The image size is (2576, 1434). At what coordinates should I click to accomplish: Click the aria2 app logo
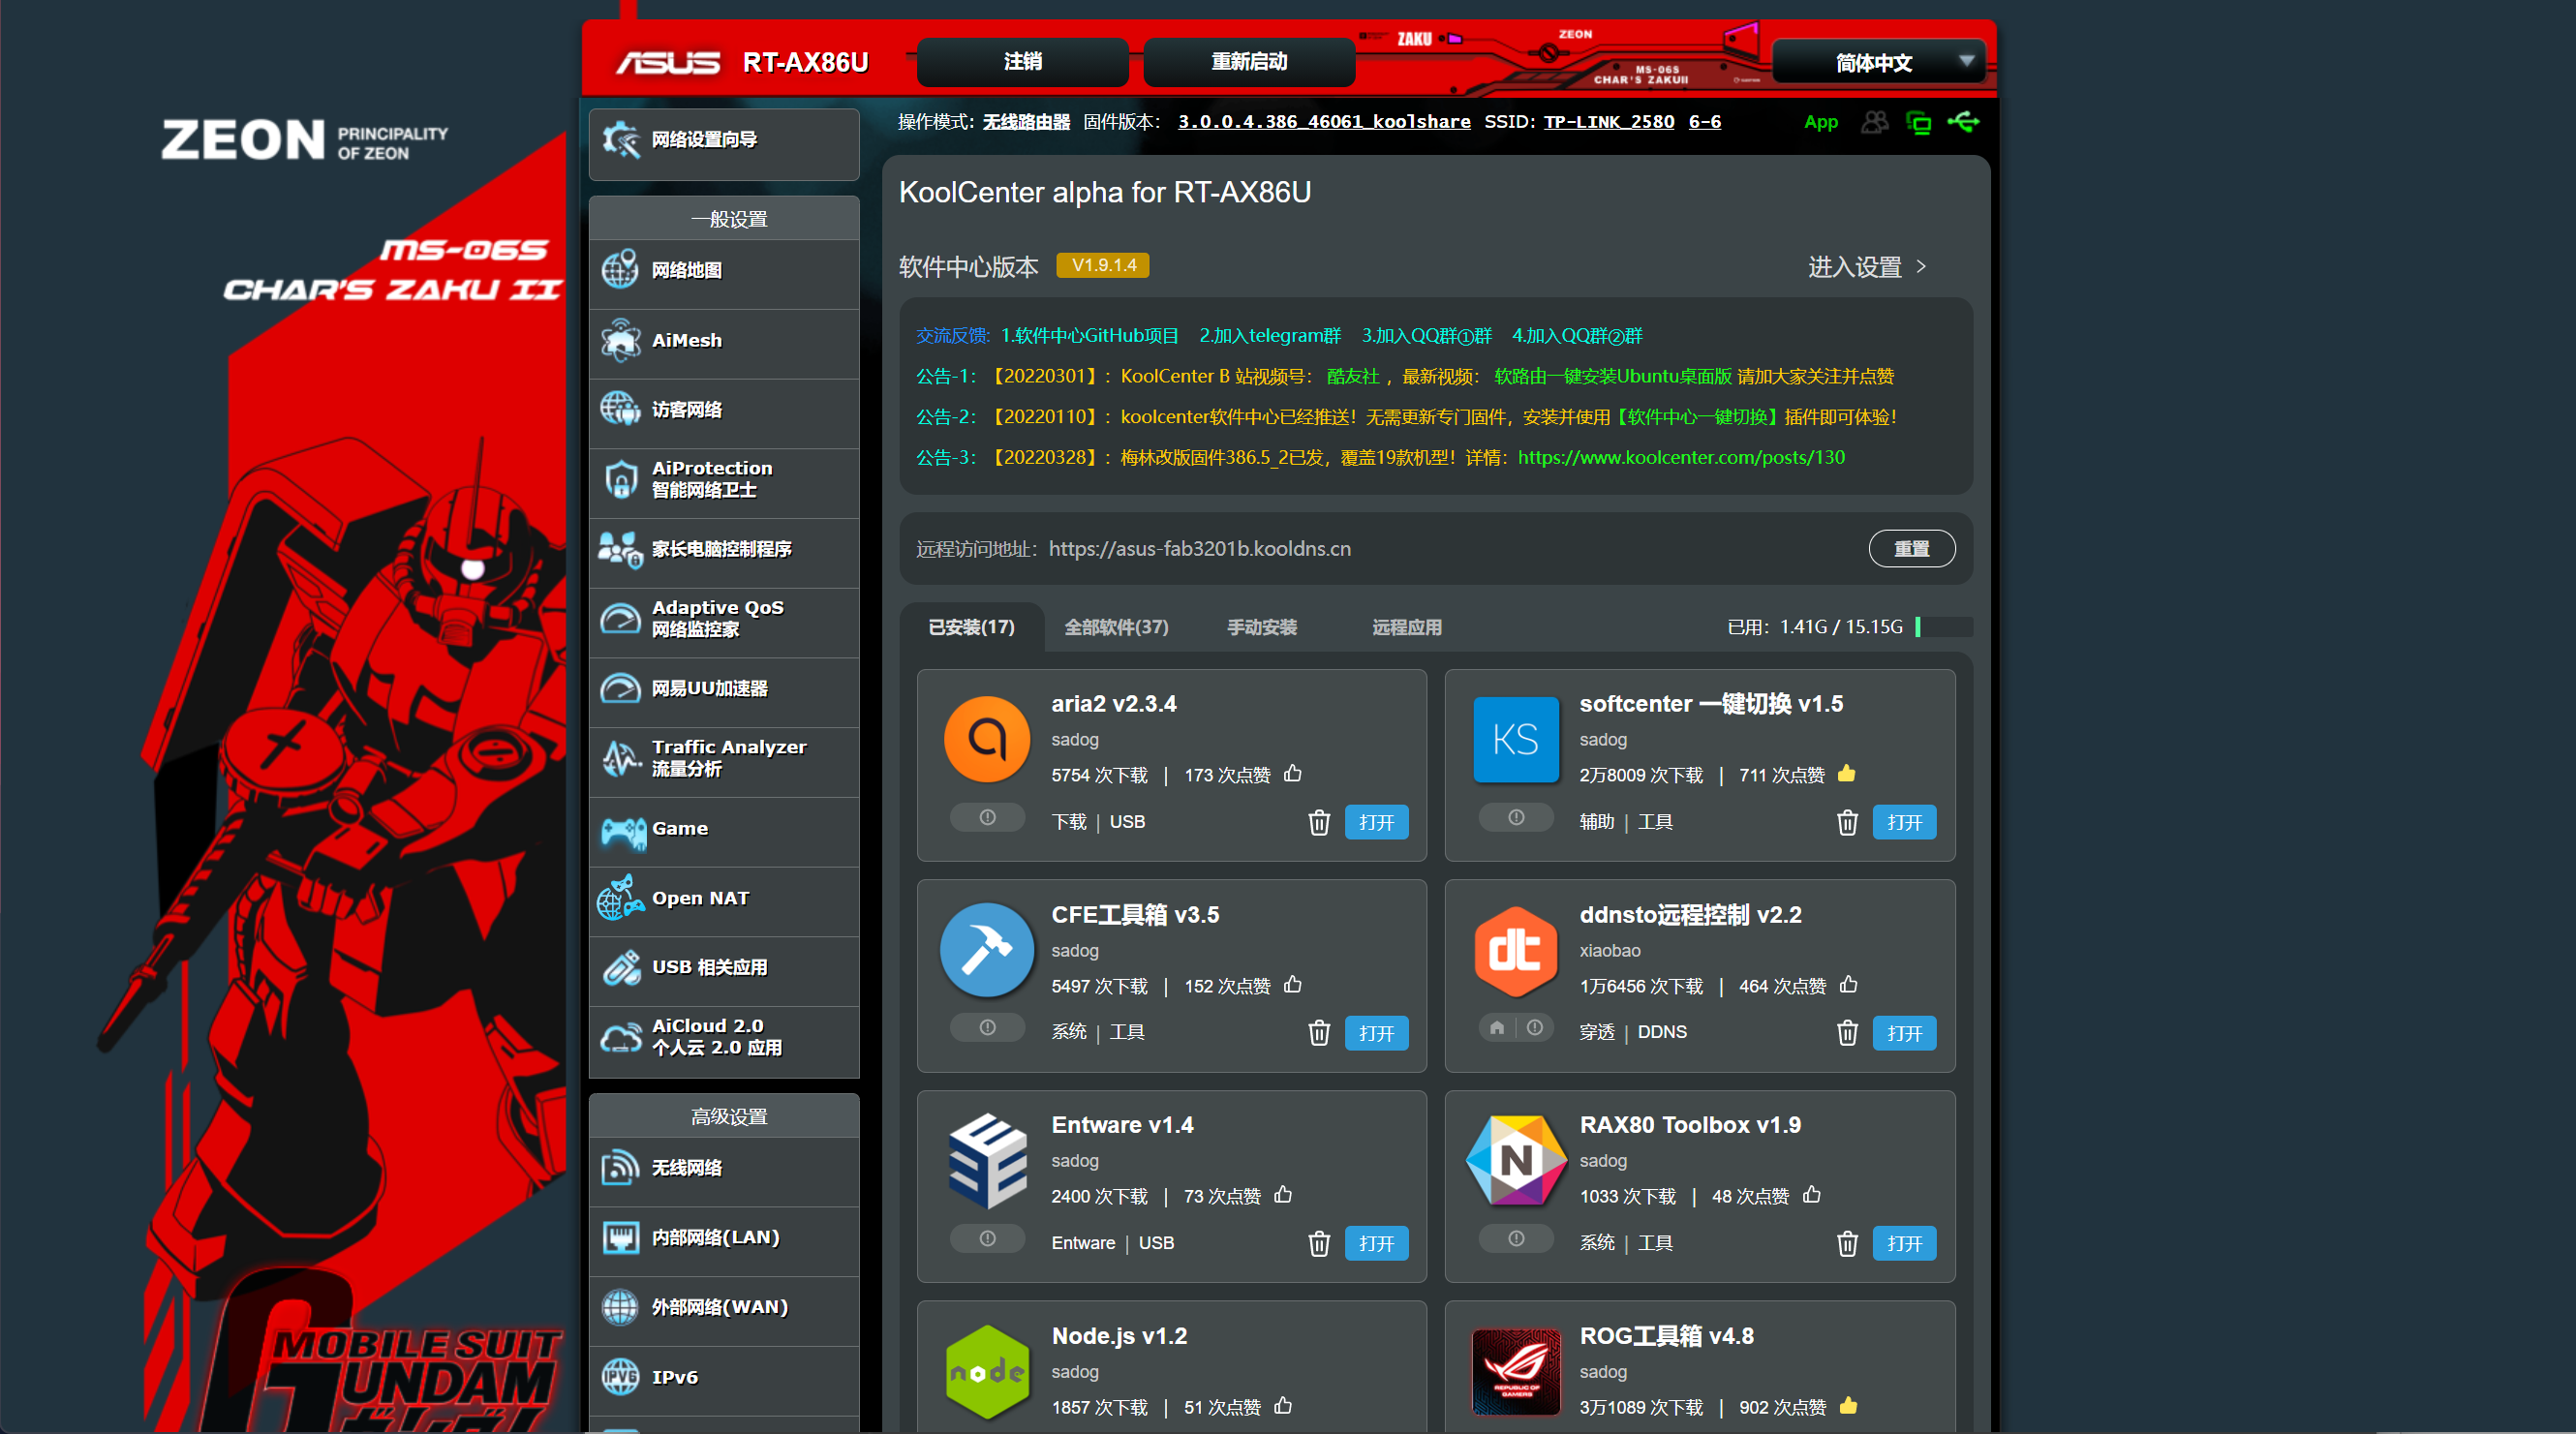click(x=987, y=740)
